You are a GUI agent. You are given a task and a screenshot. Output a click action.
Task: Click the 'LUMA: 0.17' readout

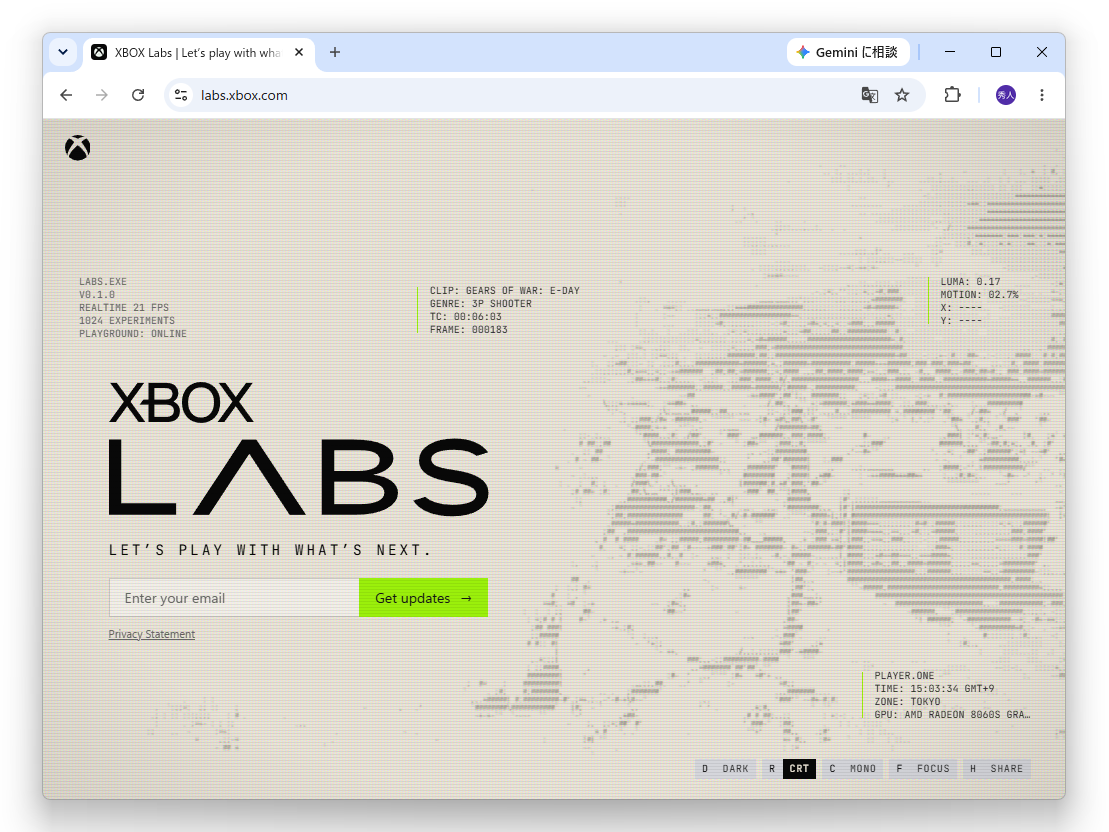click(970, 282)
